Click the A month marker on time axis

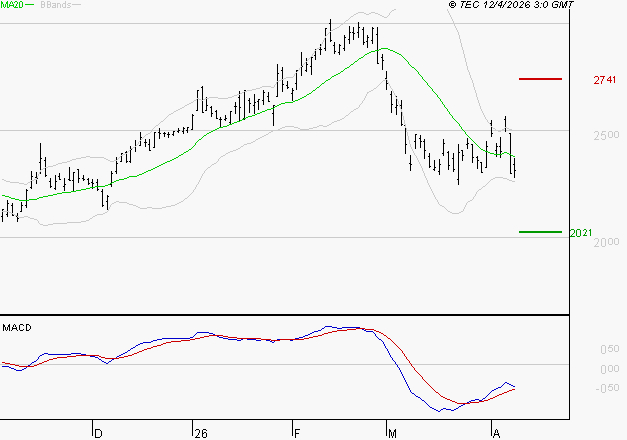coord(496,434)
